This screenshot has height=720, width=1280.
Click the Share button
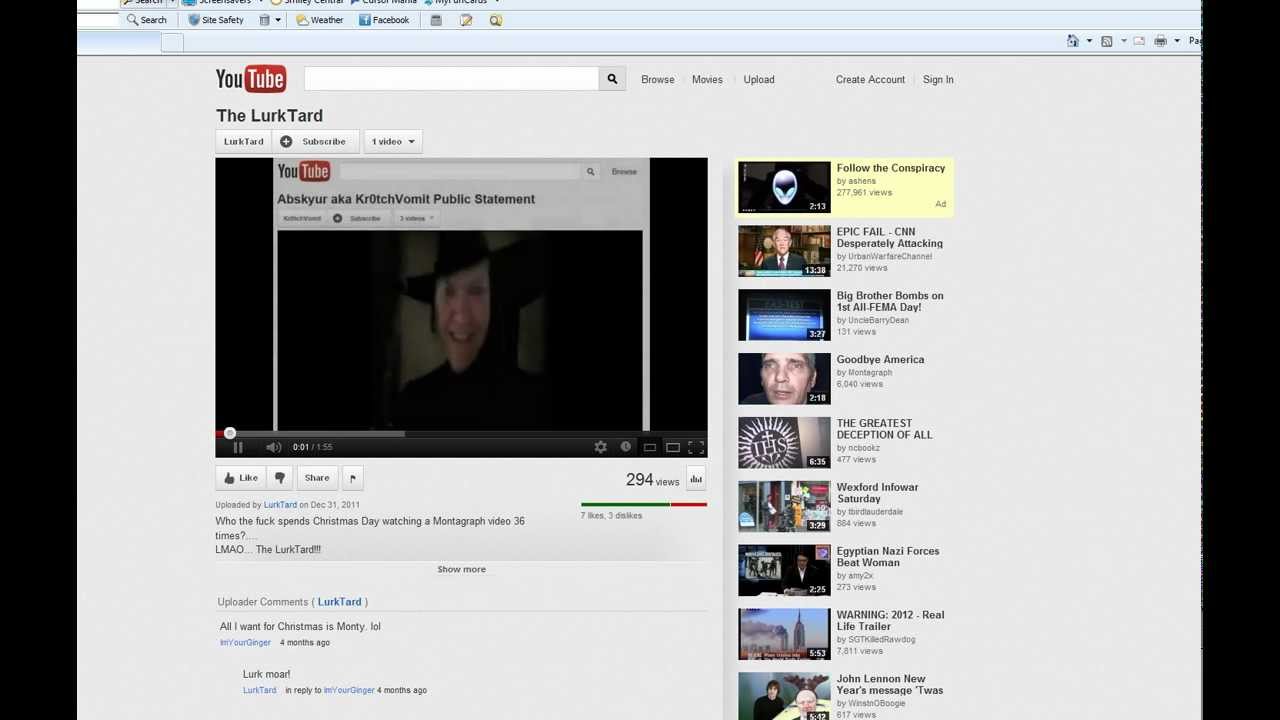[x=317, y=478]
